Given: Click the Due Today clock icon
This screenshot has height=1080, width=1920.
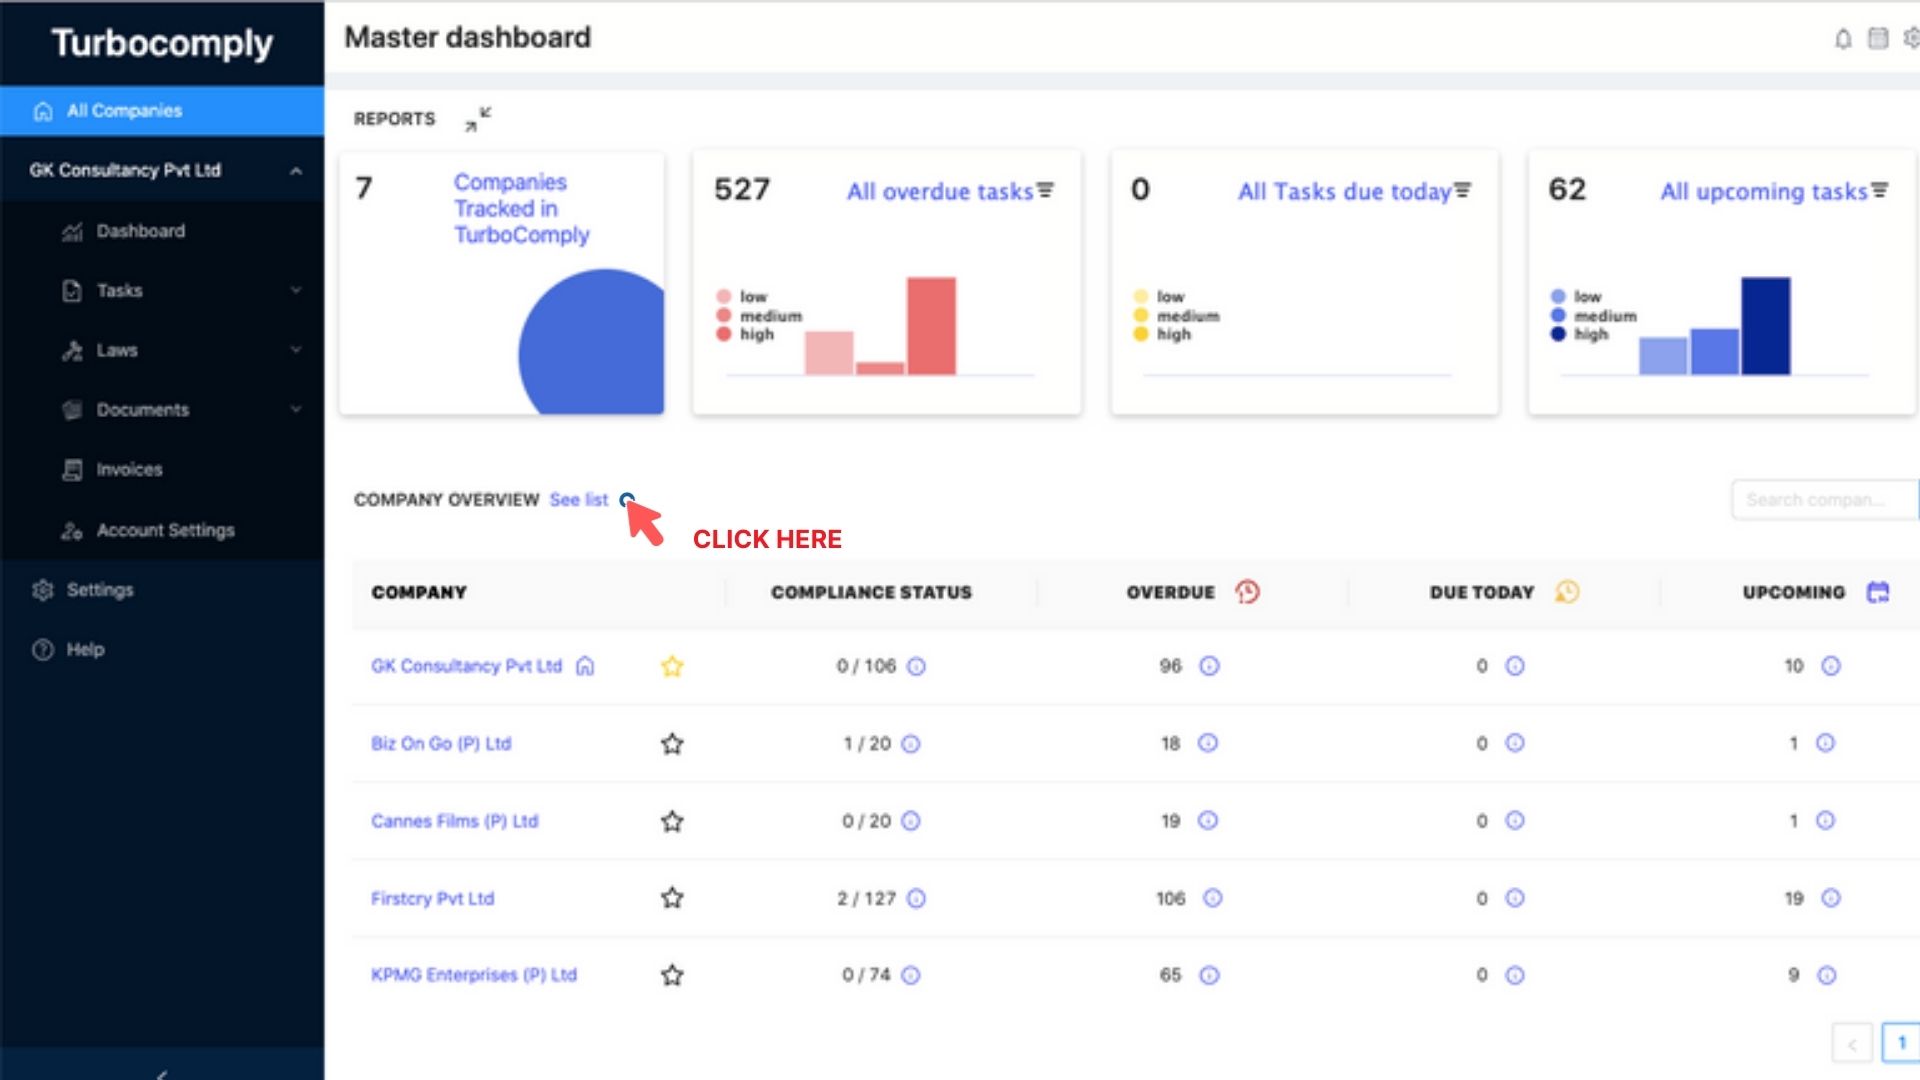Looking at the screenshot, I should tap(1567, 592).
